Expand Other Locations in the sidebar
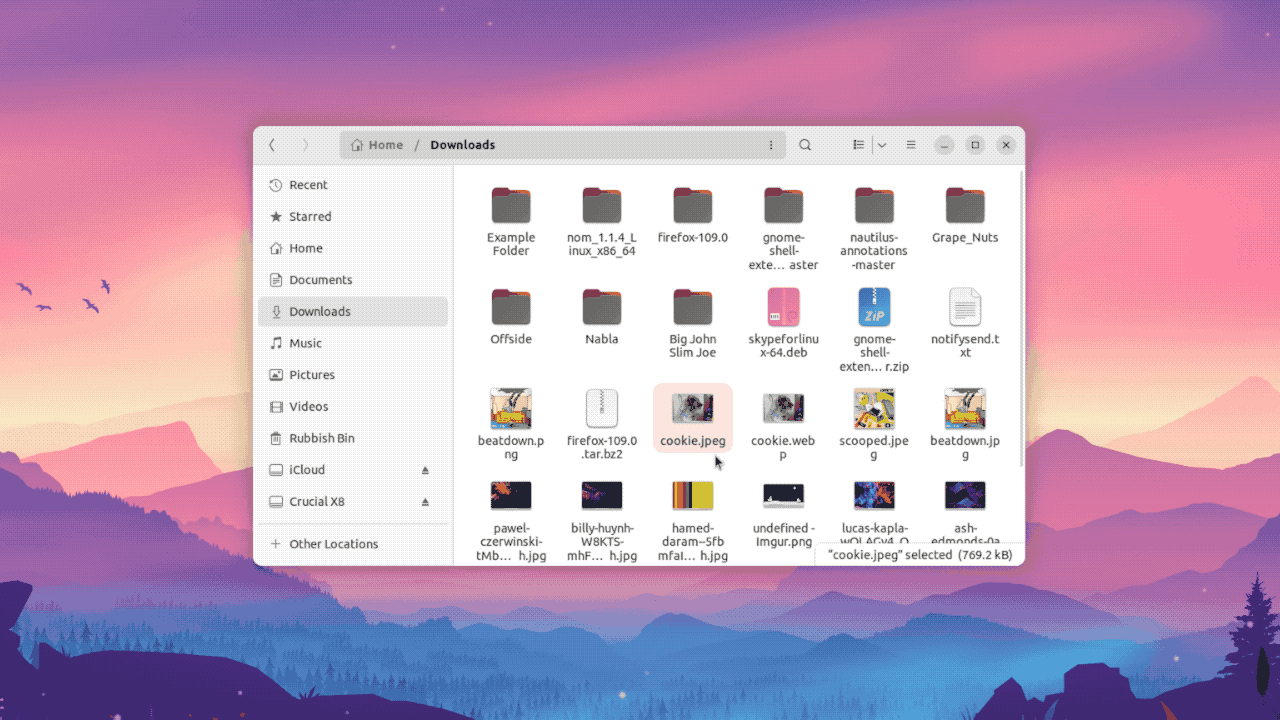The image size is (1280, 720). pos(331,543)
